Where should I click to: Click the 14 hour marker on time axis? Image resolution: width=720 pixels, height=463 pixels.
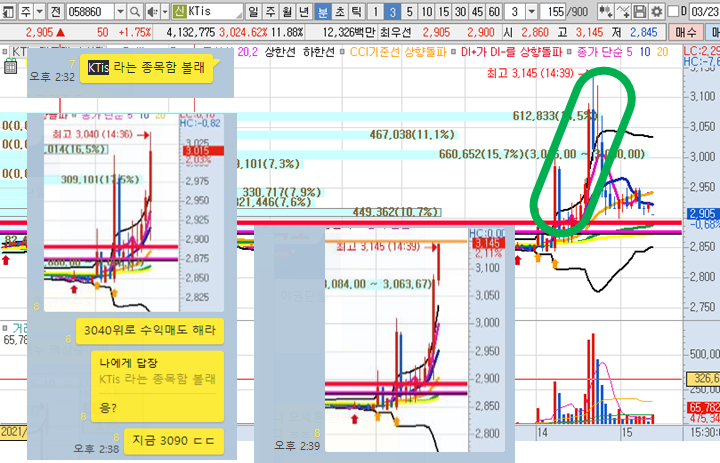[x=542, y=432]
